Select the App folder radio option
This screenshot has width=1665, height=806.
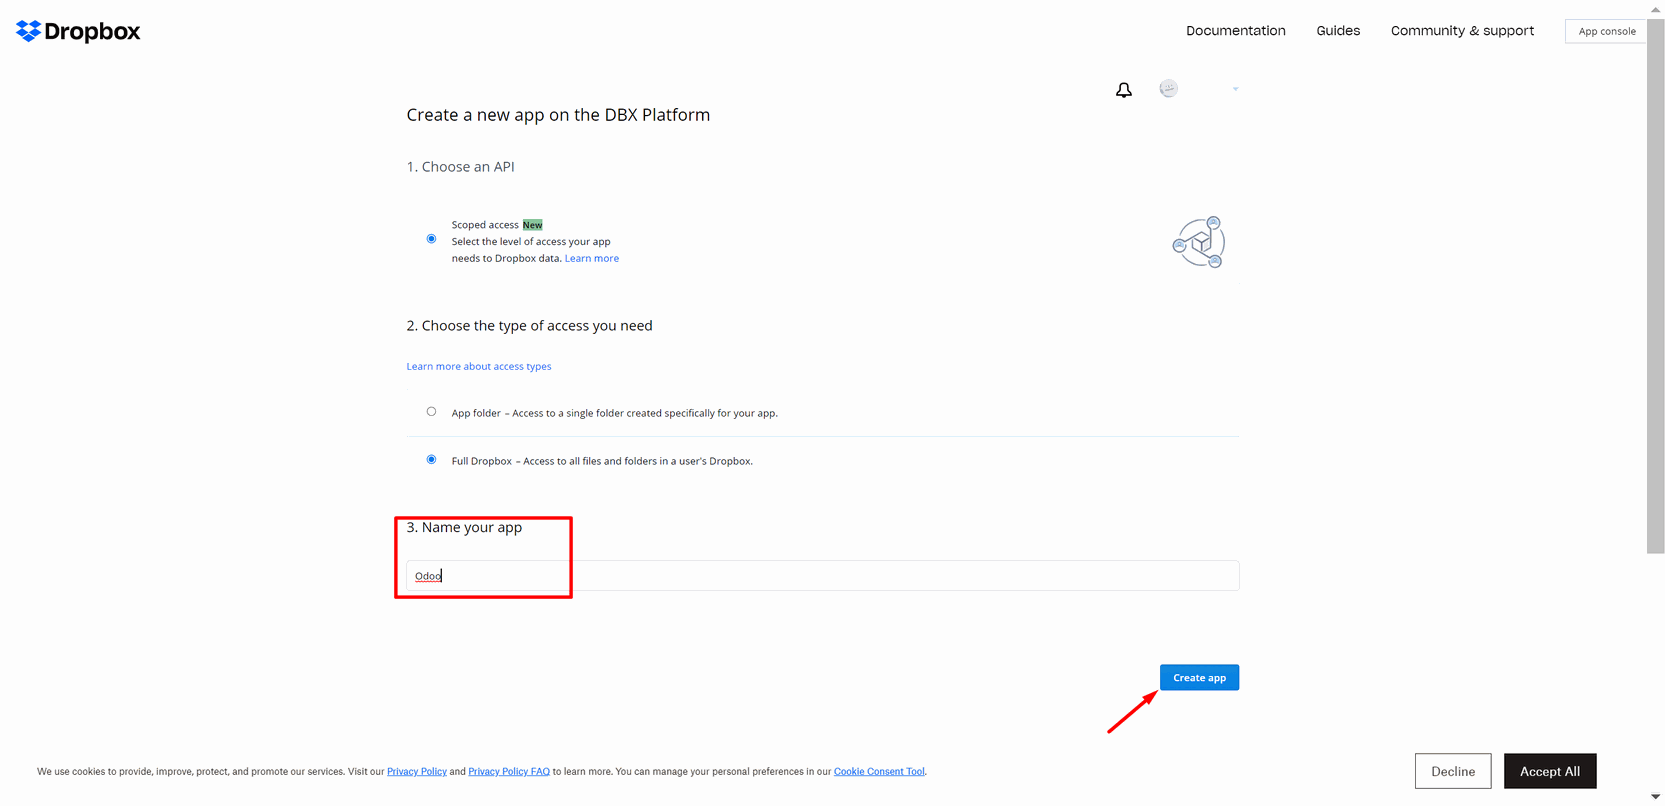tap(431, 411)
